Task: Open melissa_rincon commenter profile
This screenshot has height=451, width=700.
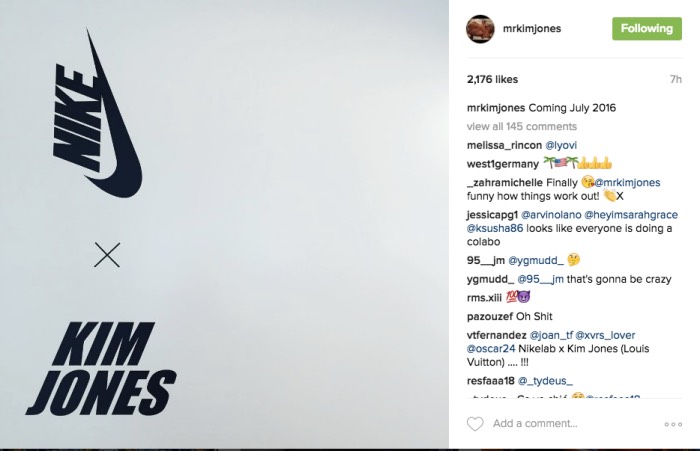Action: [504, 146]
